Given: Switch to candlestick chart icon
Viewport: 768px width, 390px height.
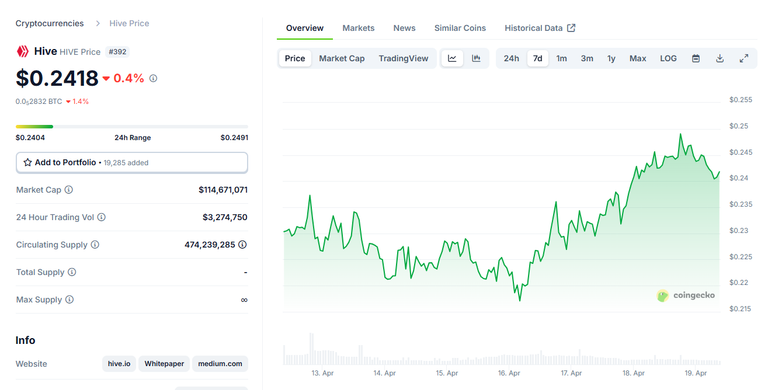Looking at the screenshot, I should pos(476,58).
